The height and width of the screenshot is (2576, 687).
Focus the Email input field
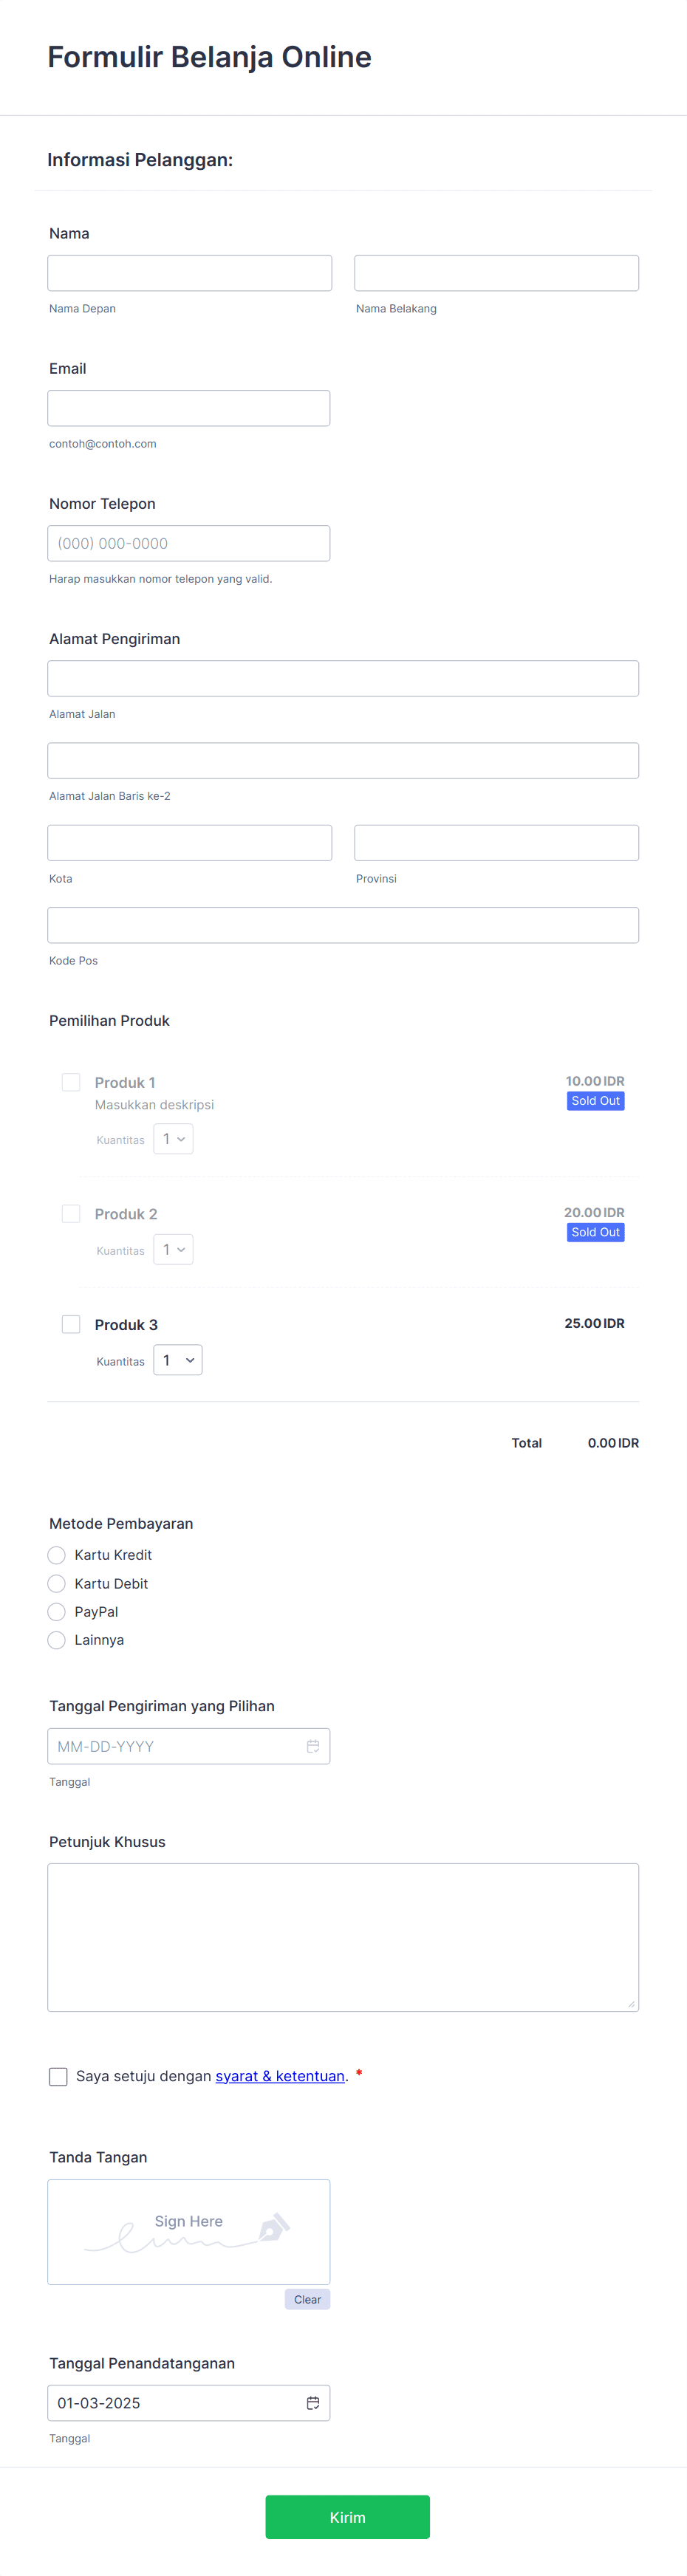coord(189,407)
